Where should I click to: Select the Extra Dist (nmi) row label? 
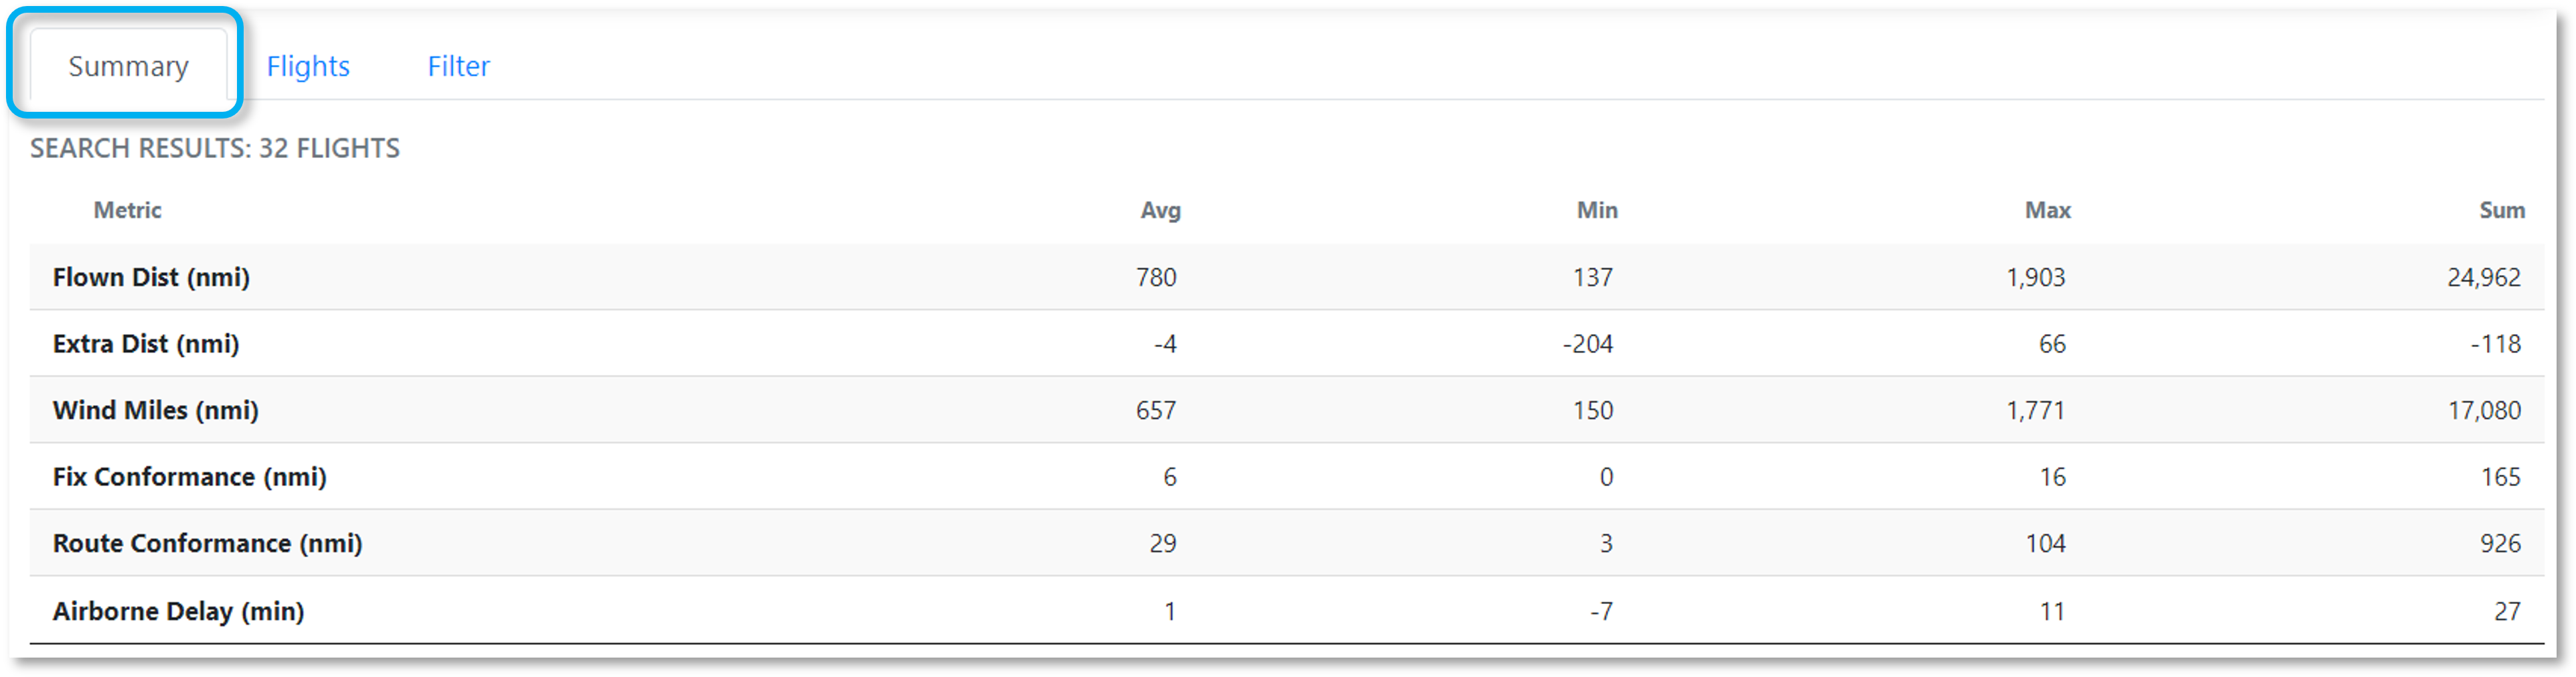click(x=146, y=344)
